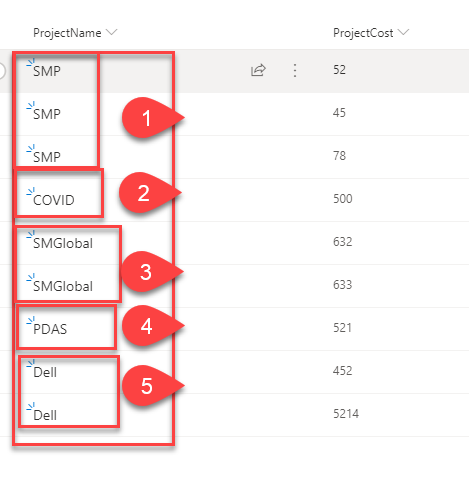Select the first row's selection circle
The image size is (469, 499).
[x=1, y=71]
